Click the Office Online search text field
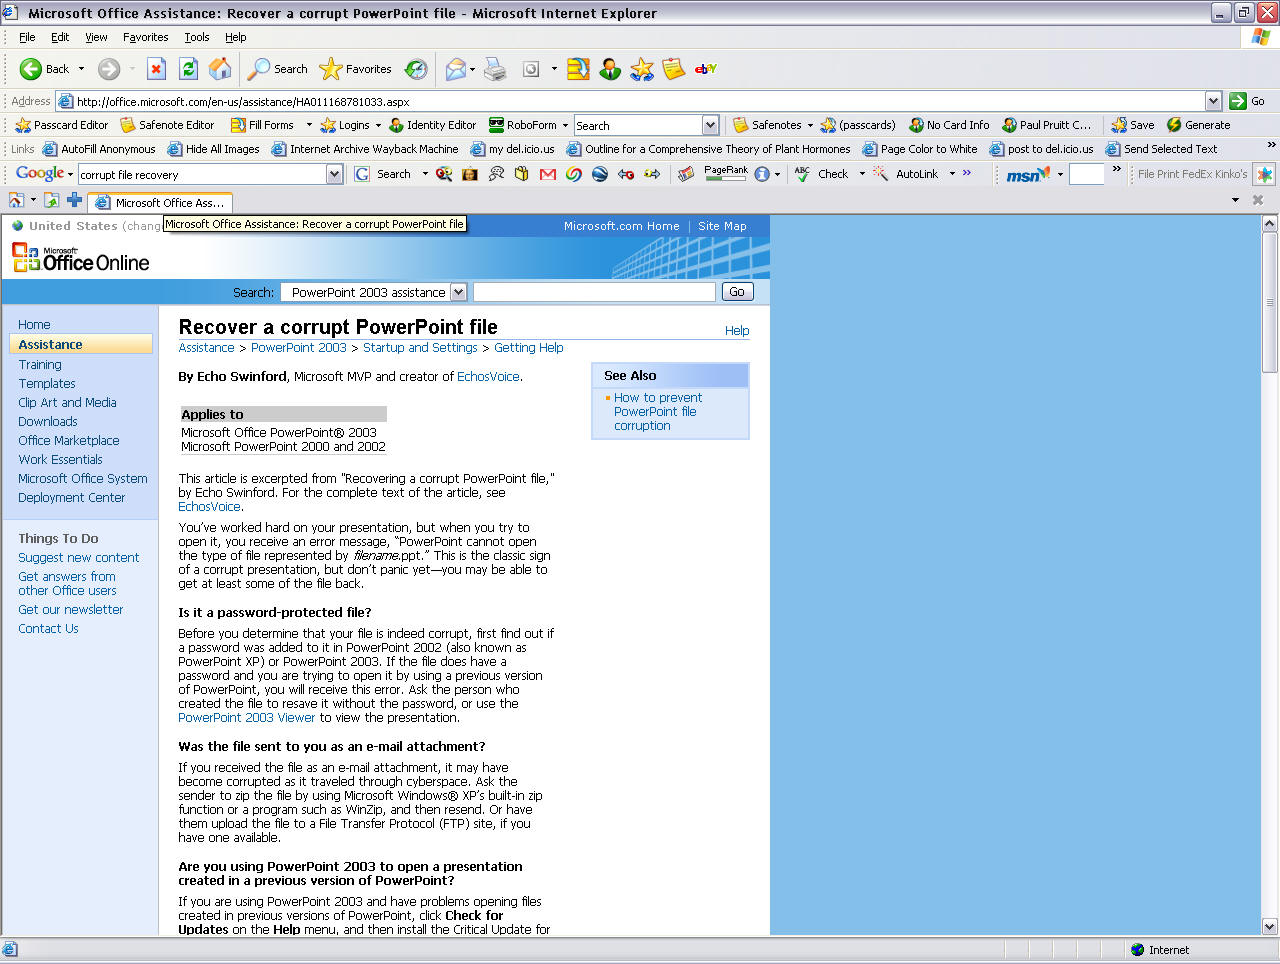The image size is (1280, 964). tap(594, 292)
